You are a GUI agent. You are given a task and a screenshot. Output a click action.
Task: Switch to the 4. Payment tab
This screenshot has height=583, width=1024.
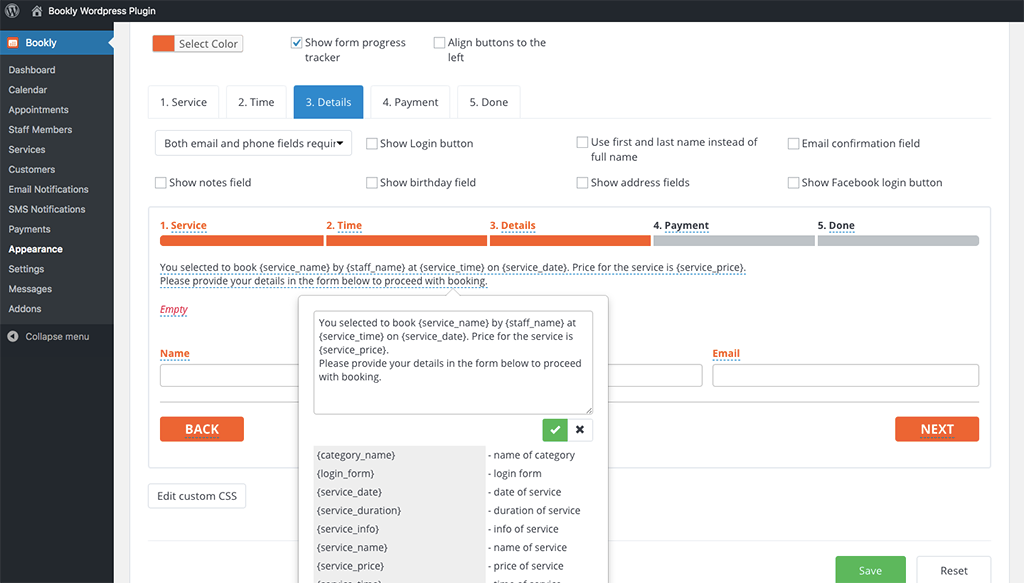point(410,102)
